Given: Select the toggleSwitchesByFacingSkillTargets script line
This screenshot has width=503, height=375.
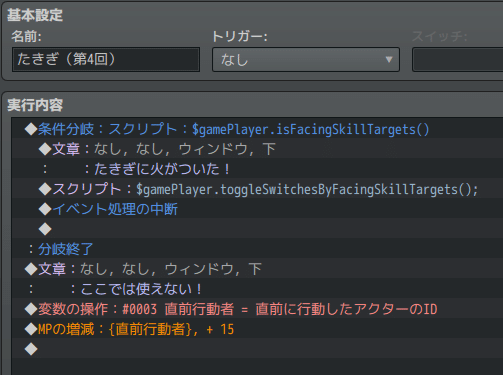Looking at the screenshot, I should (x=257, y=189).
